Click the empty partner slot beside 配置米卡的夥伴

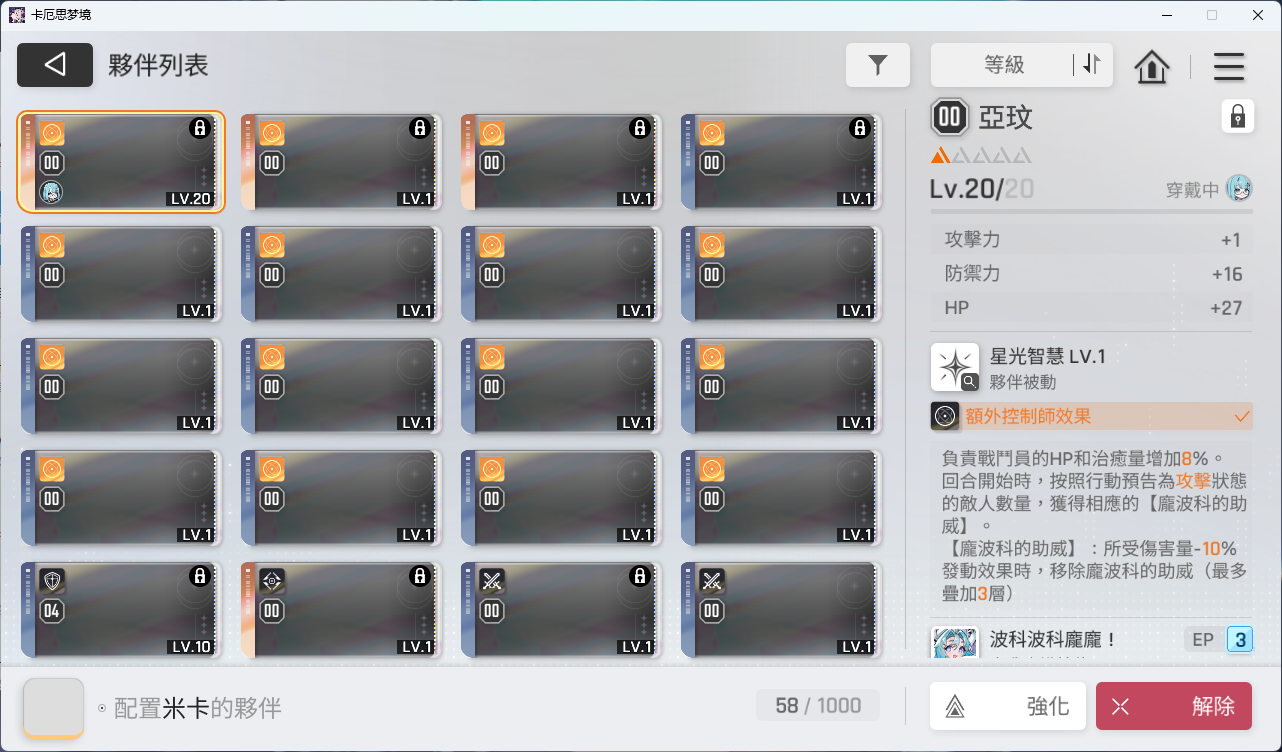(54, 708)
